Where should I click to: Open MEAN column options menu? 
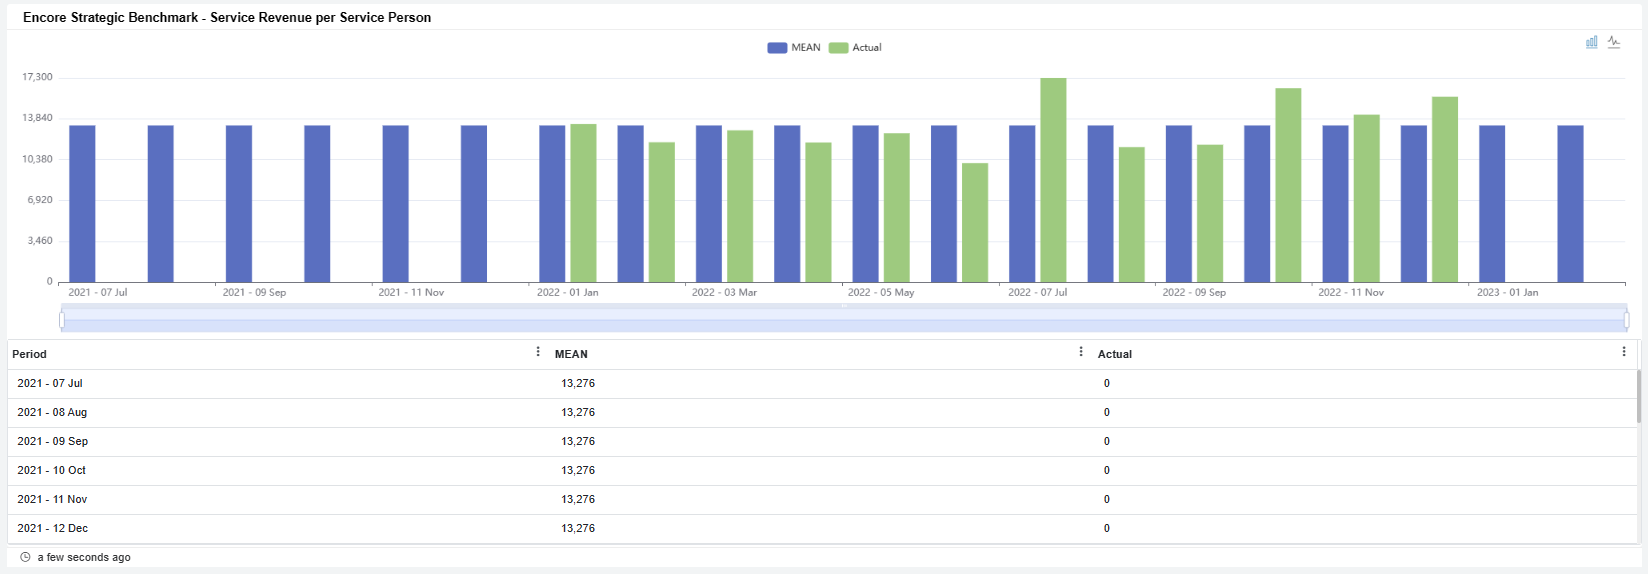click(1081, 352)
